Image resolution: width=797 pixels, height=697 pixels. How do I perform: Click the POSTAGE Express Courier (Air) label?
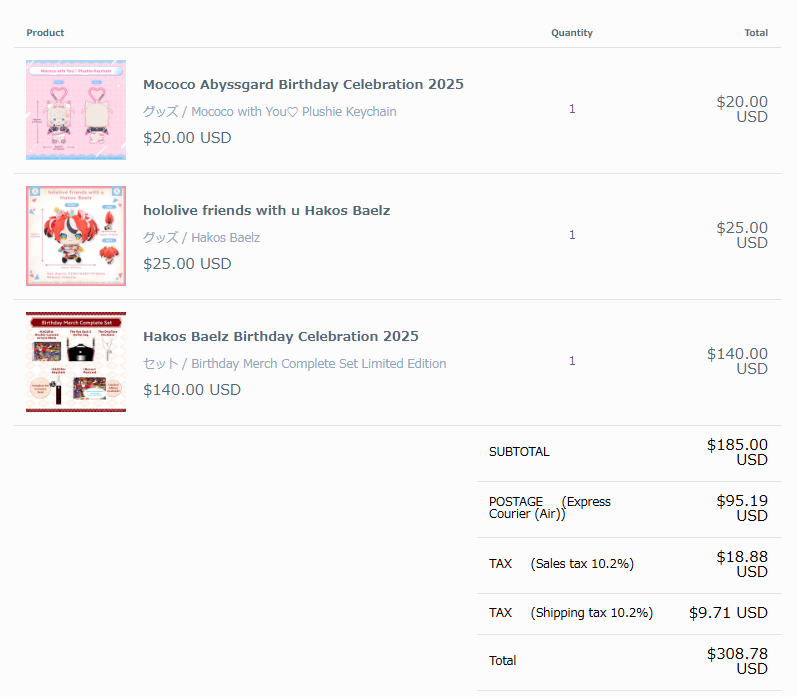(x=550, y=508)
